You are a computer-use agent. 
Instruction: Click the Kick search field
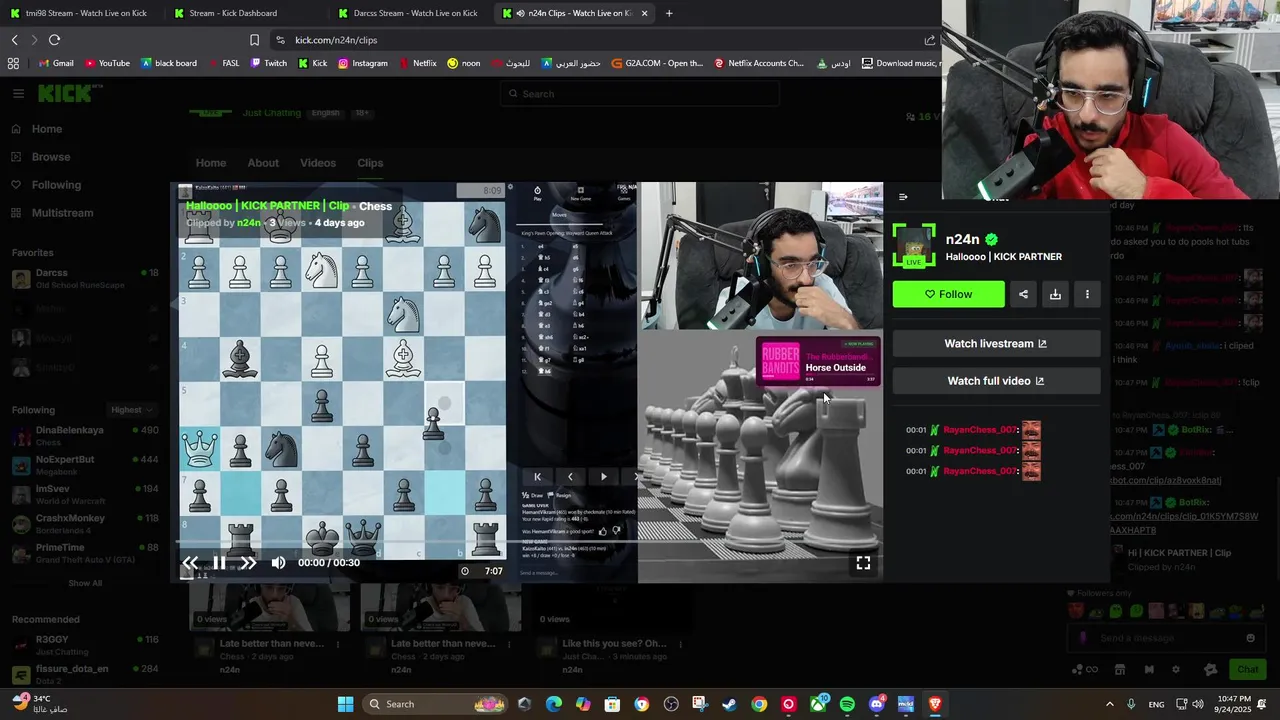point(640,94)
